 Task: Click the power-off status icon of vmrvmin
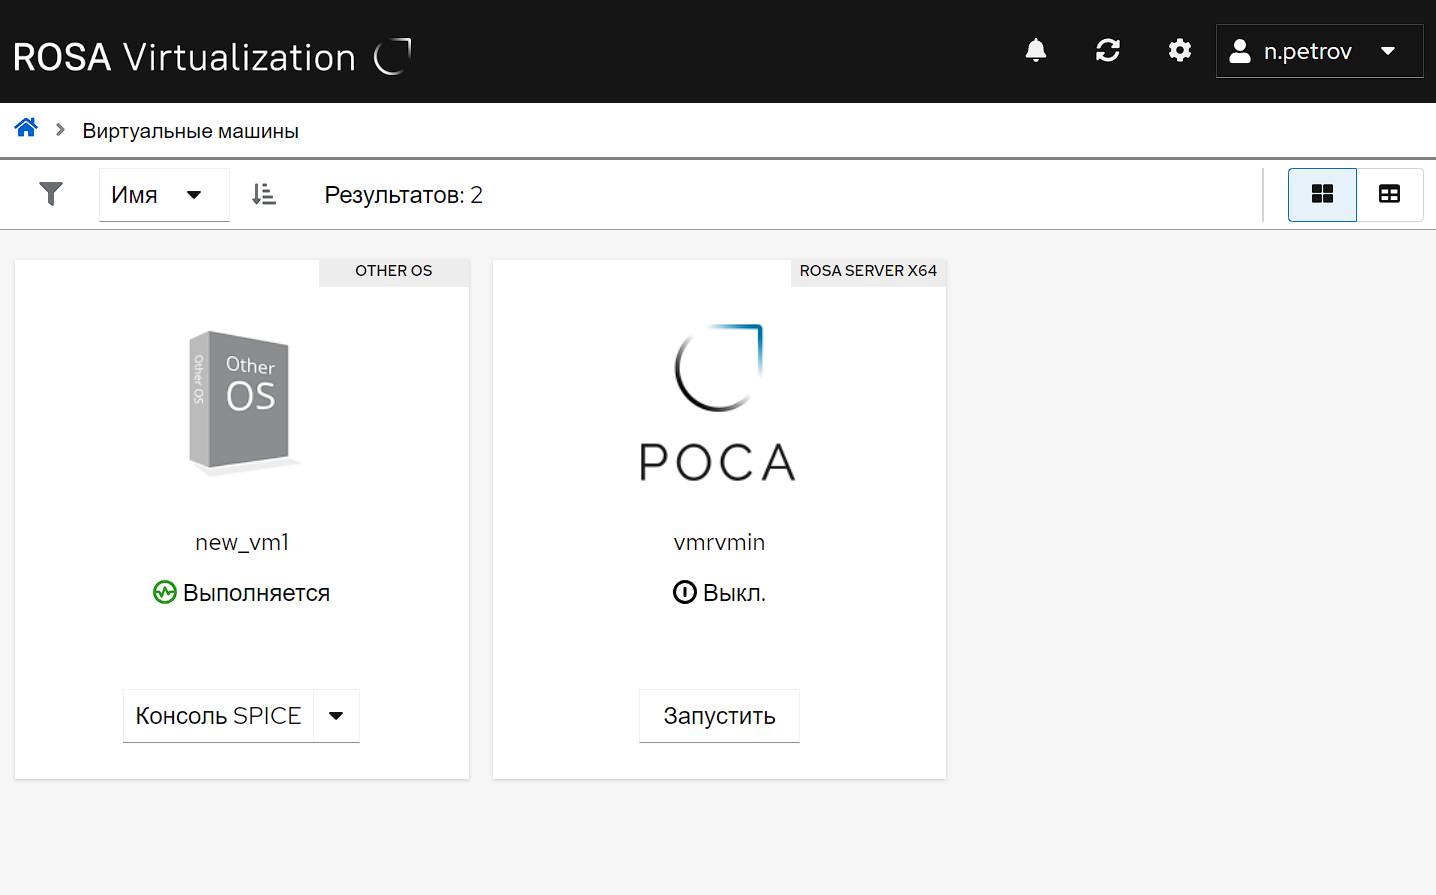pyautogui.click(x=684, y=593)
